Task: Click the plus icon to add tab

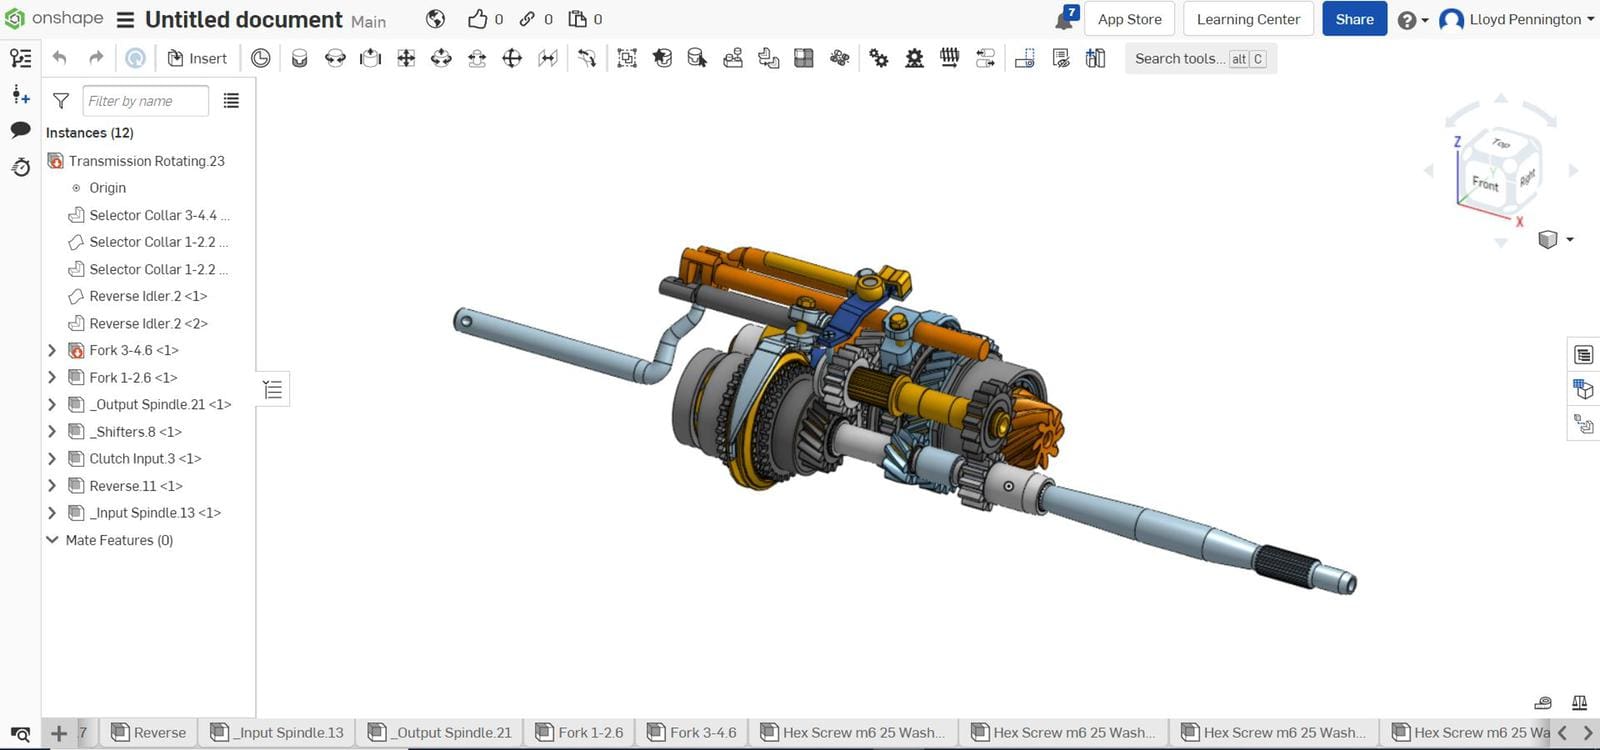Action: pyautogui.click(x=59, y=733)
